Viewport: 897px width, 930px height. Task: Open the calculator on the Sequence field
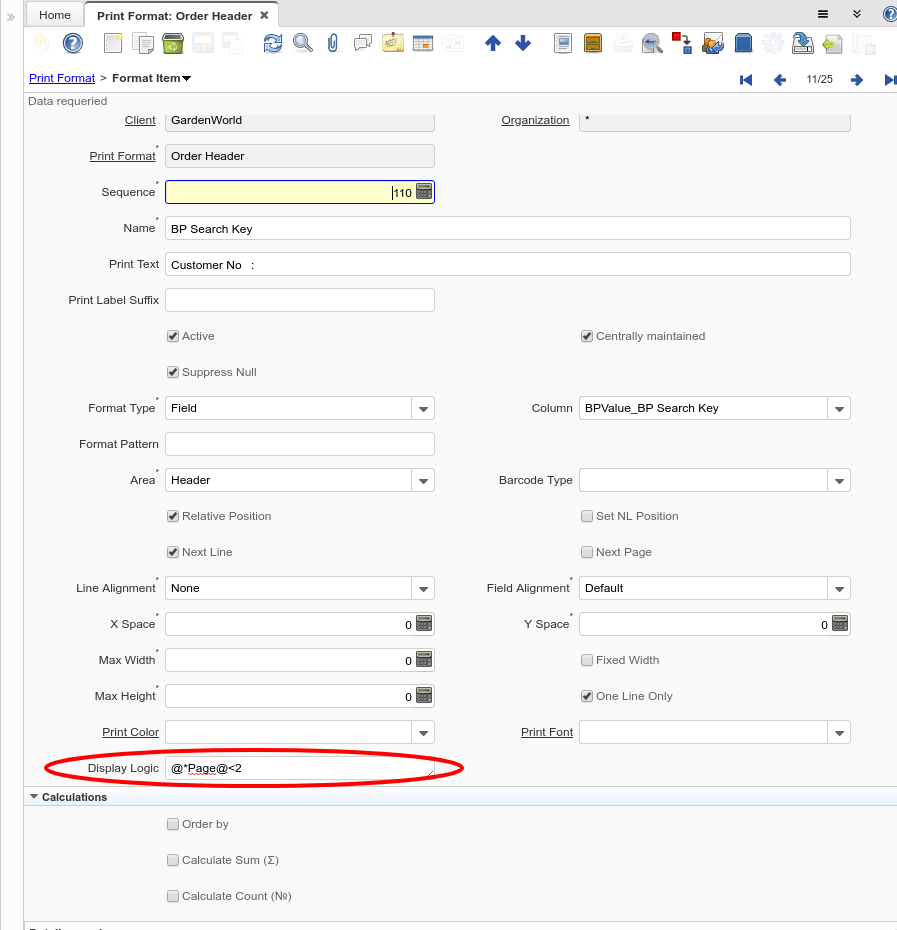pos(425,191)
